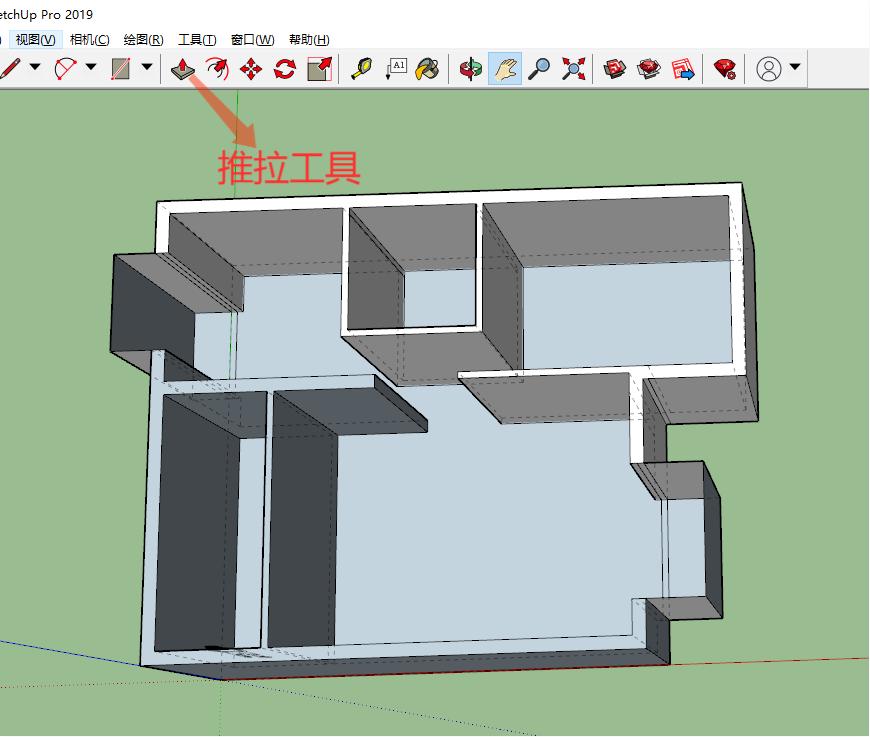Send the model to LayOut

pyautogui.click(x=683, y=69)
